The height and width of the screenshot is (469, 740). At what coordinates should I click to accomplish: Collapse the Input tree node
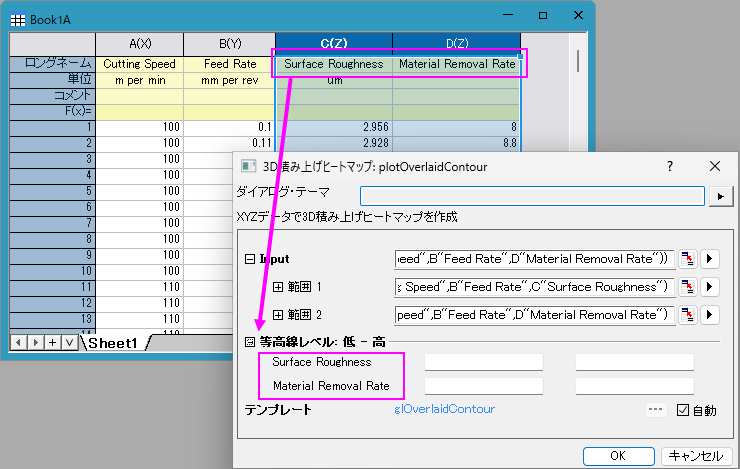pos(250,259)
